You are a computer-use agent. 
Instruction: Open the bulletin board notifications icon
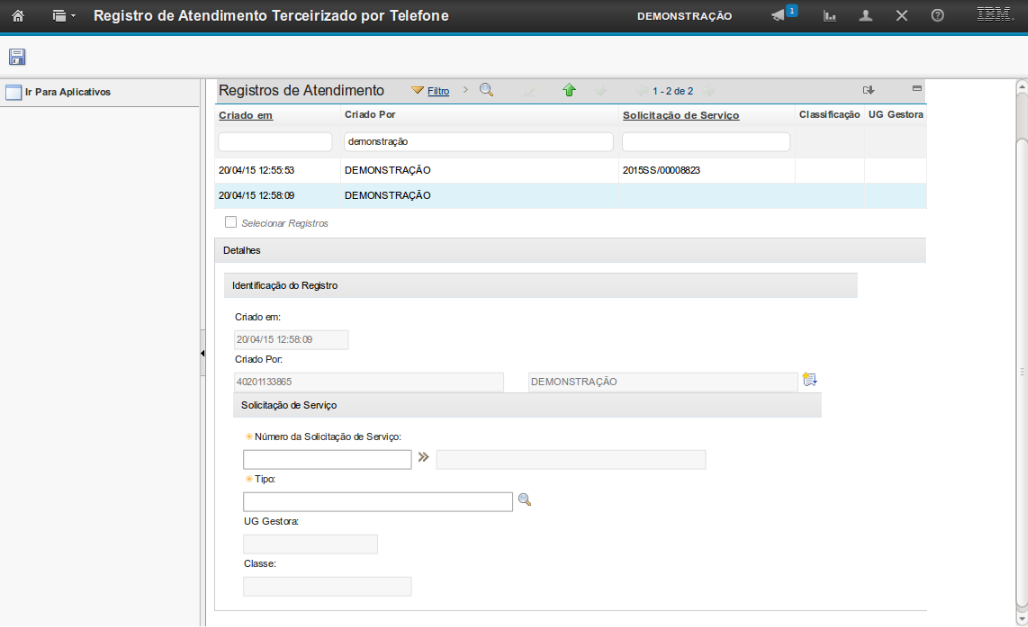(x=781, y=15)
